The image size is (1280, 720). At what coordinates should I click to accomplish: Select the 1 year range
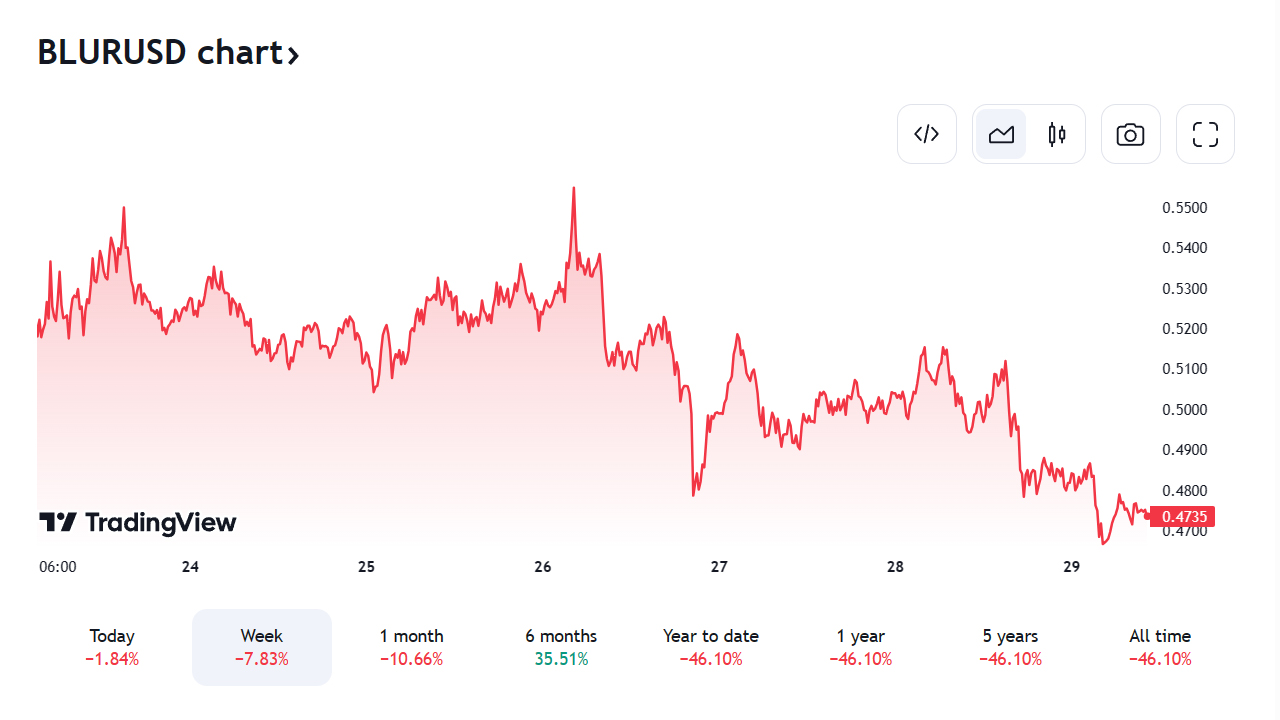coord(861,647)
